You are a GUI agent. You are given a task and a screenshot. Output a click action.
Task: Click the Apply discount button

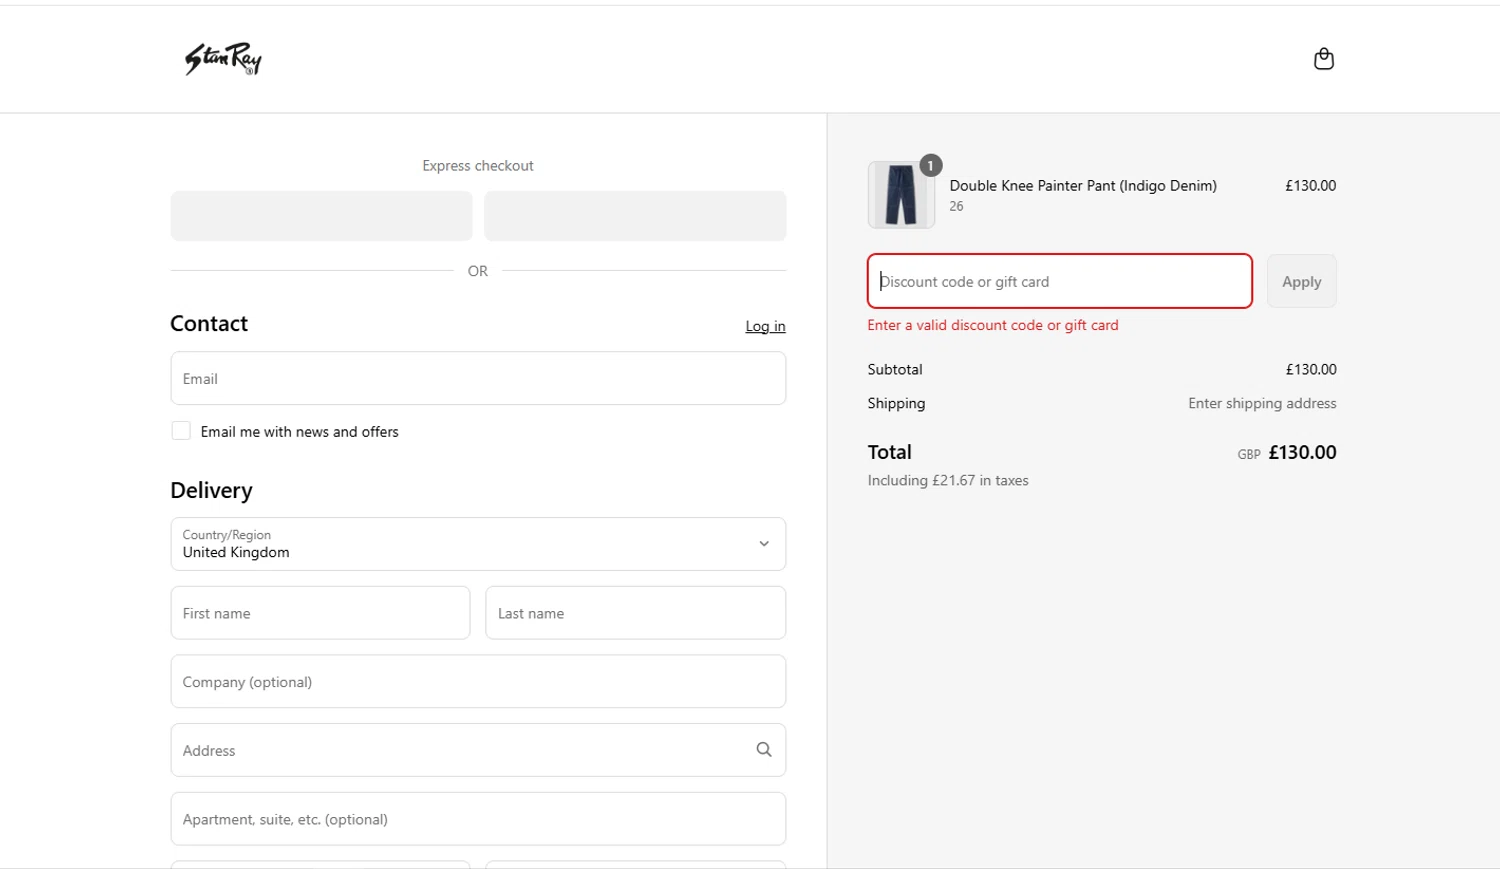coord(1301,281)
